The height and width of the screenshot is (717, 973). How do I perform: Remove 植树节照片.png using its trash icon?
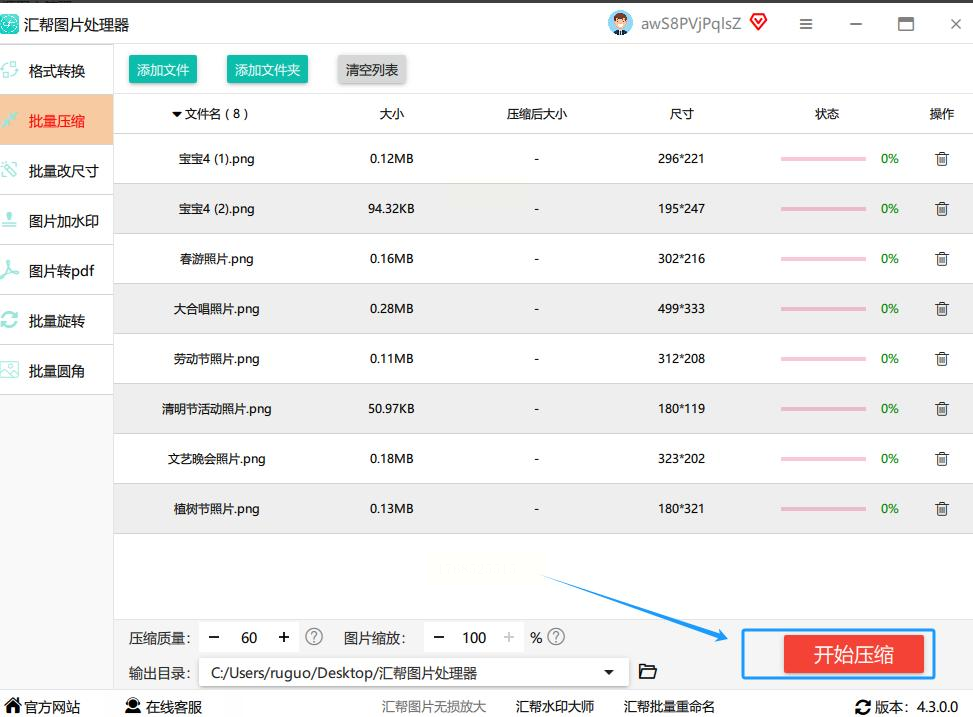click(x=941, y=509)
